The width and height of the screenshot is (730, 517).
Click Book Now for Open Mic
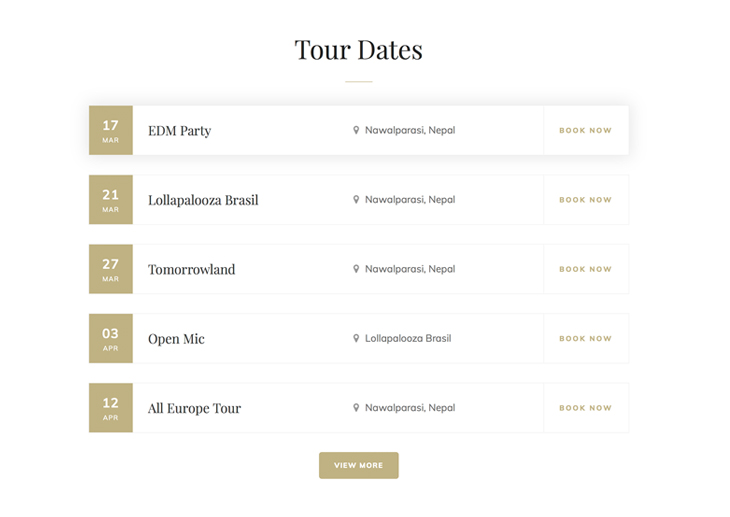[x=585, y=339]
